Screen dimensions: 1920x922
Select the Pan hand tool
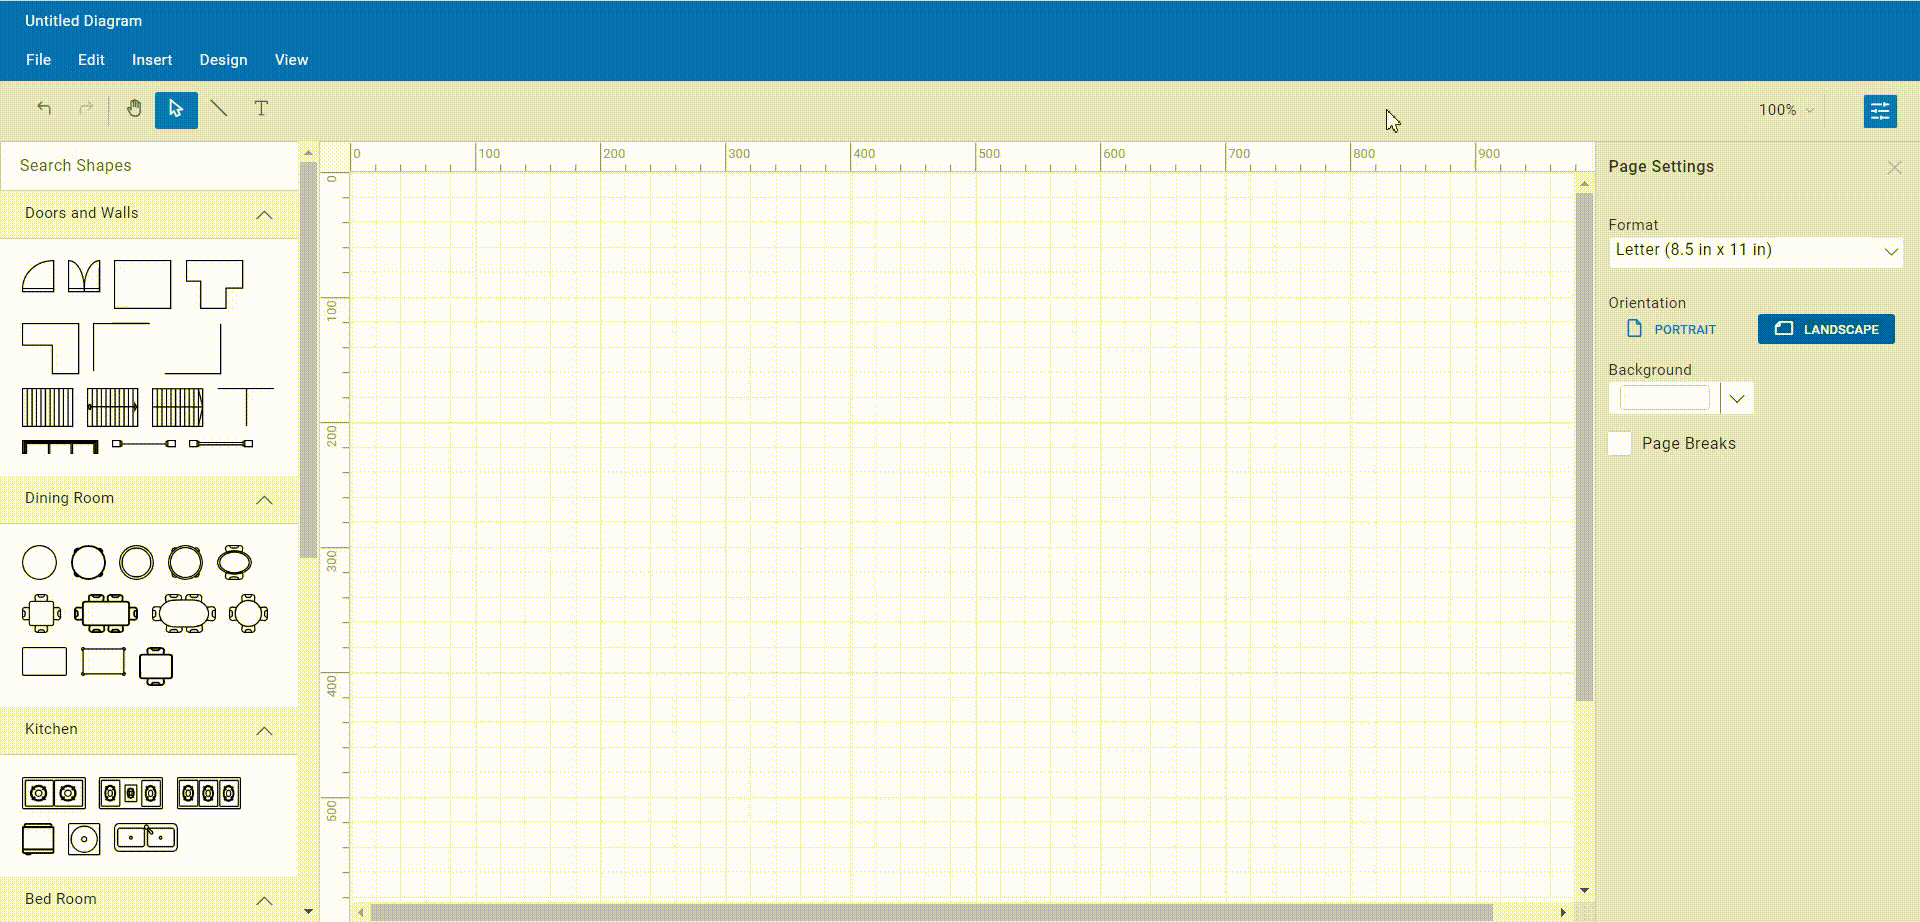pyautogui.click(x=134, y=108)
